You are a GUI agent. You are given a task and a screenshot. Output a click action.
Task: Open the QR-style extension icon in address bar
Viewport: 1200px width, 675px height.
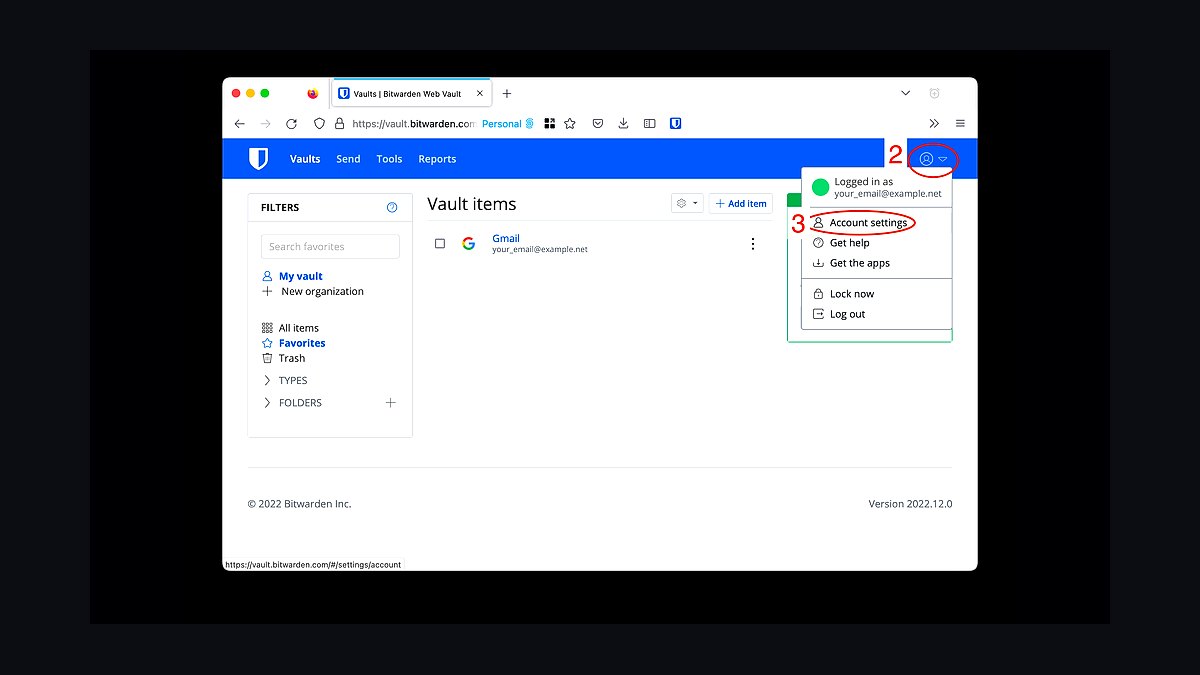click(549, 124)
